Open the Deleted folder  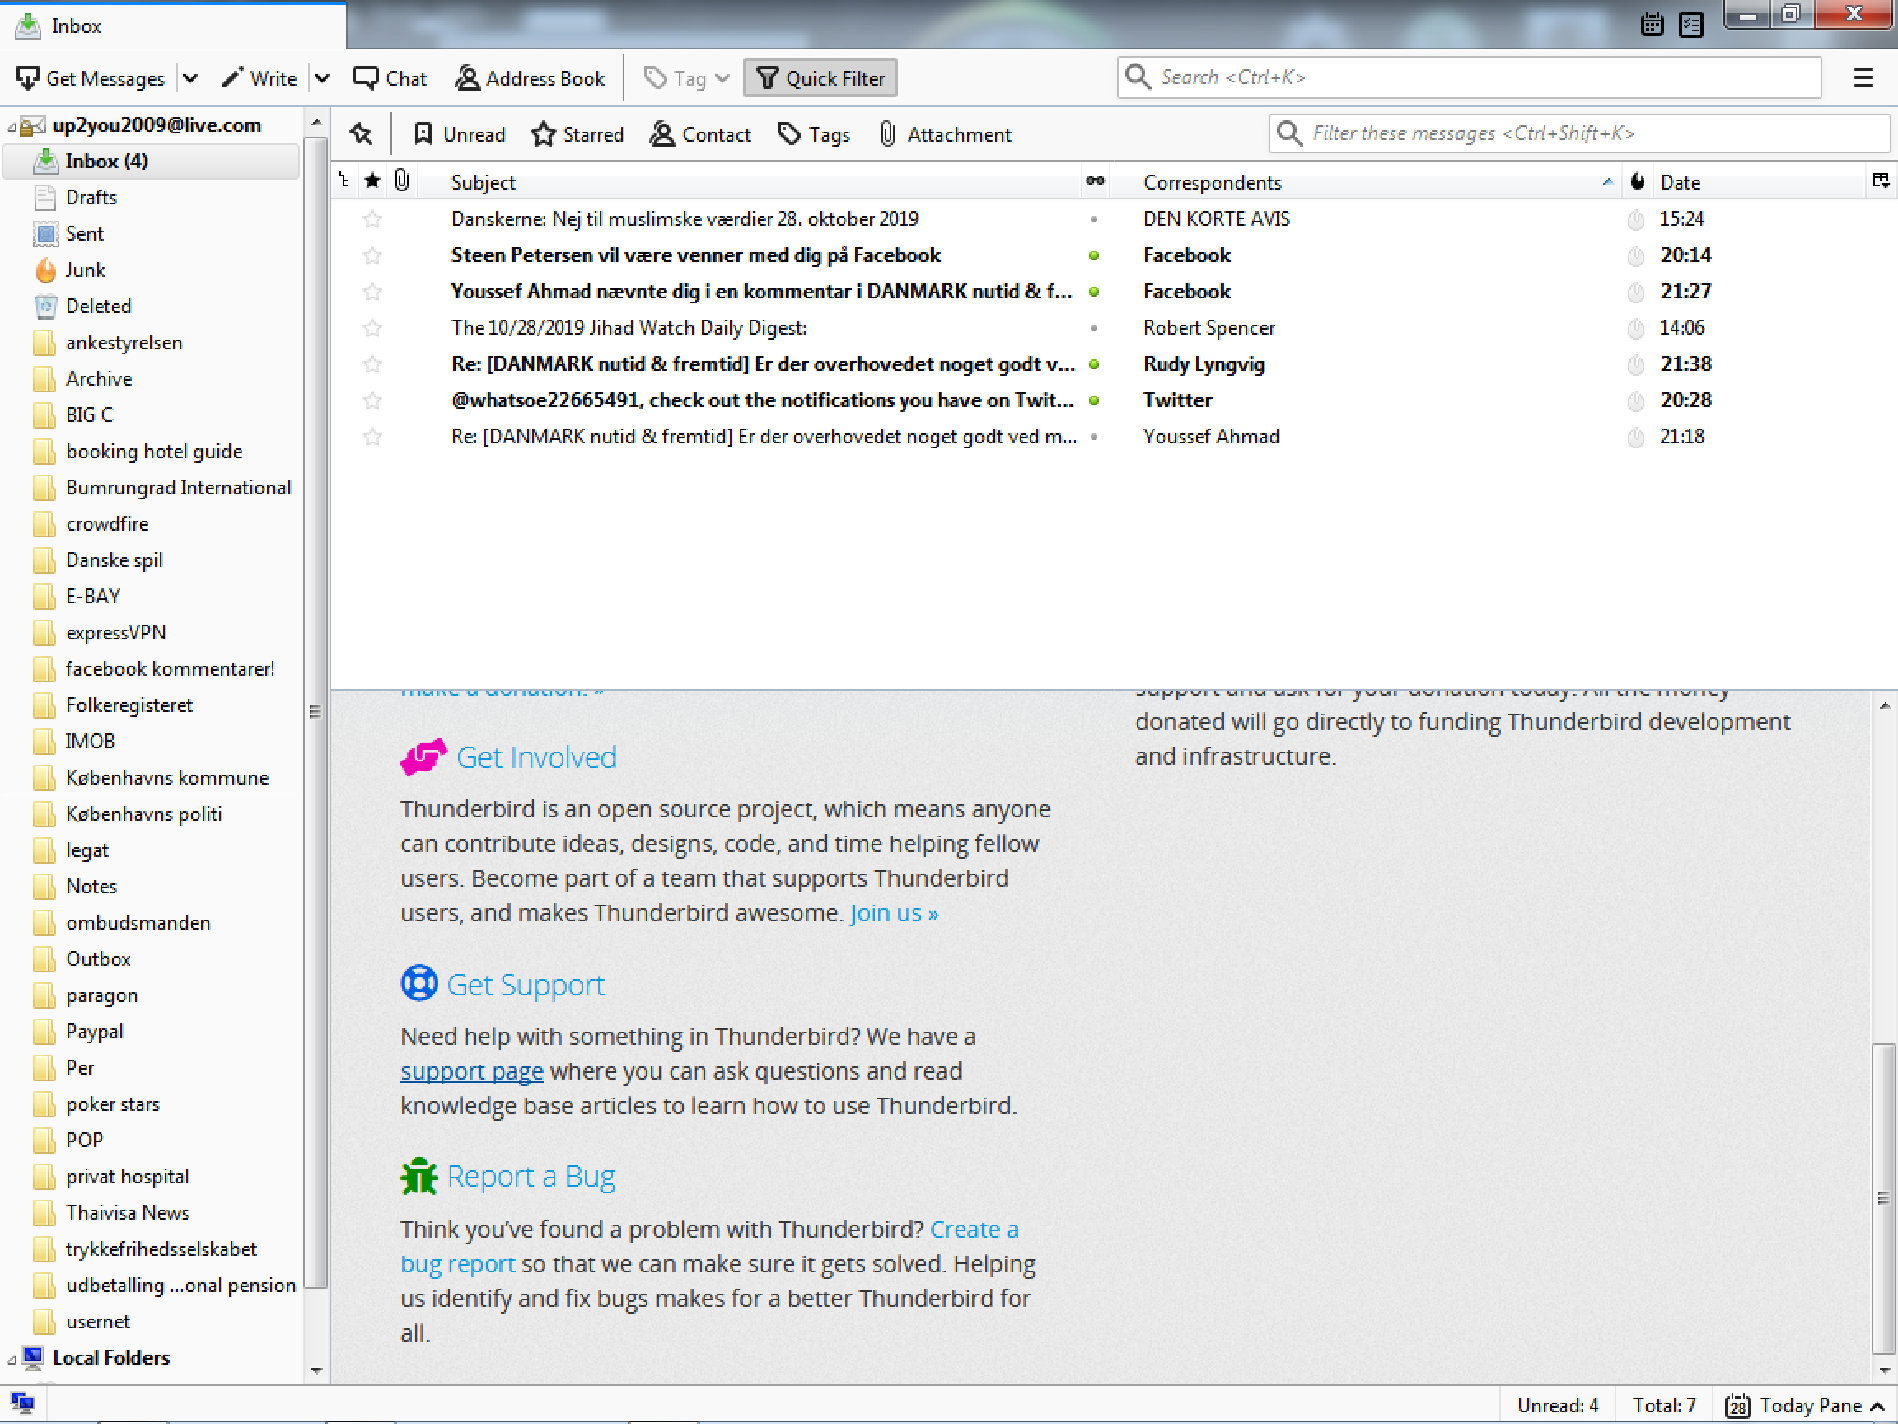[98, 306]
